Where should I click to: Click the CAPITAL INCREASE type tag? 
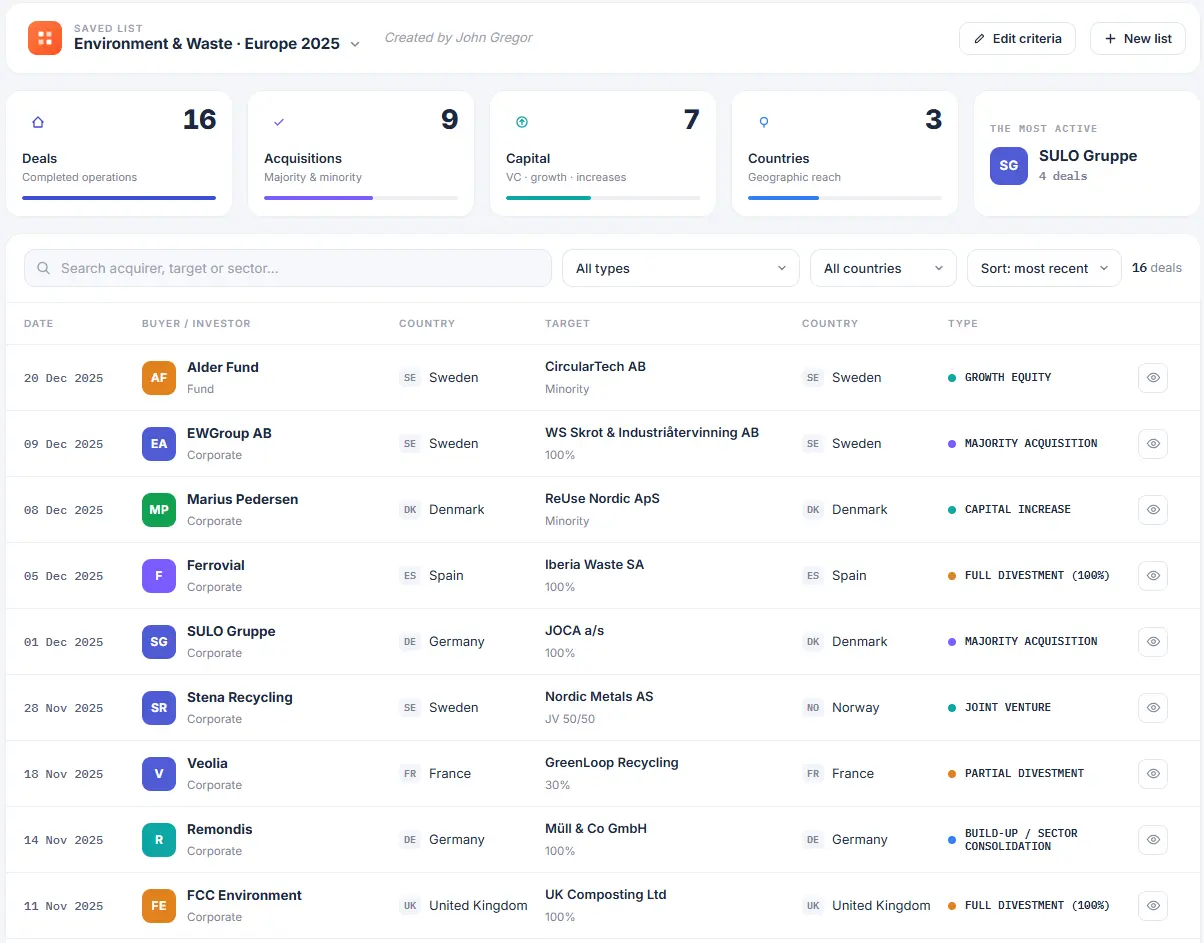(1010, 510)
